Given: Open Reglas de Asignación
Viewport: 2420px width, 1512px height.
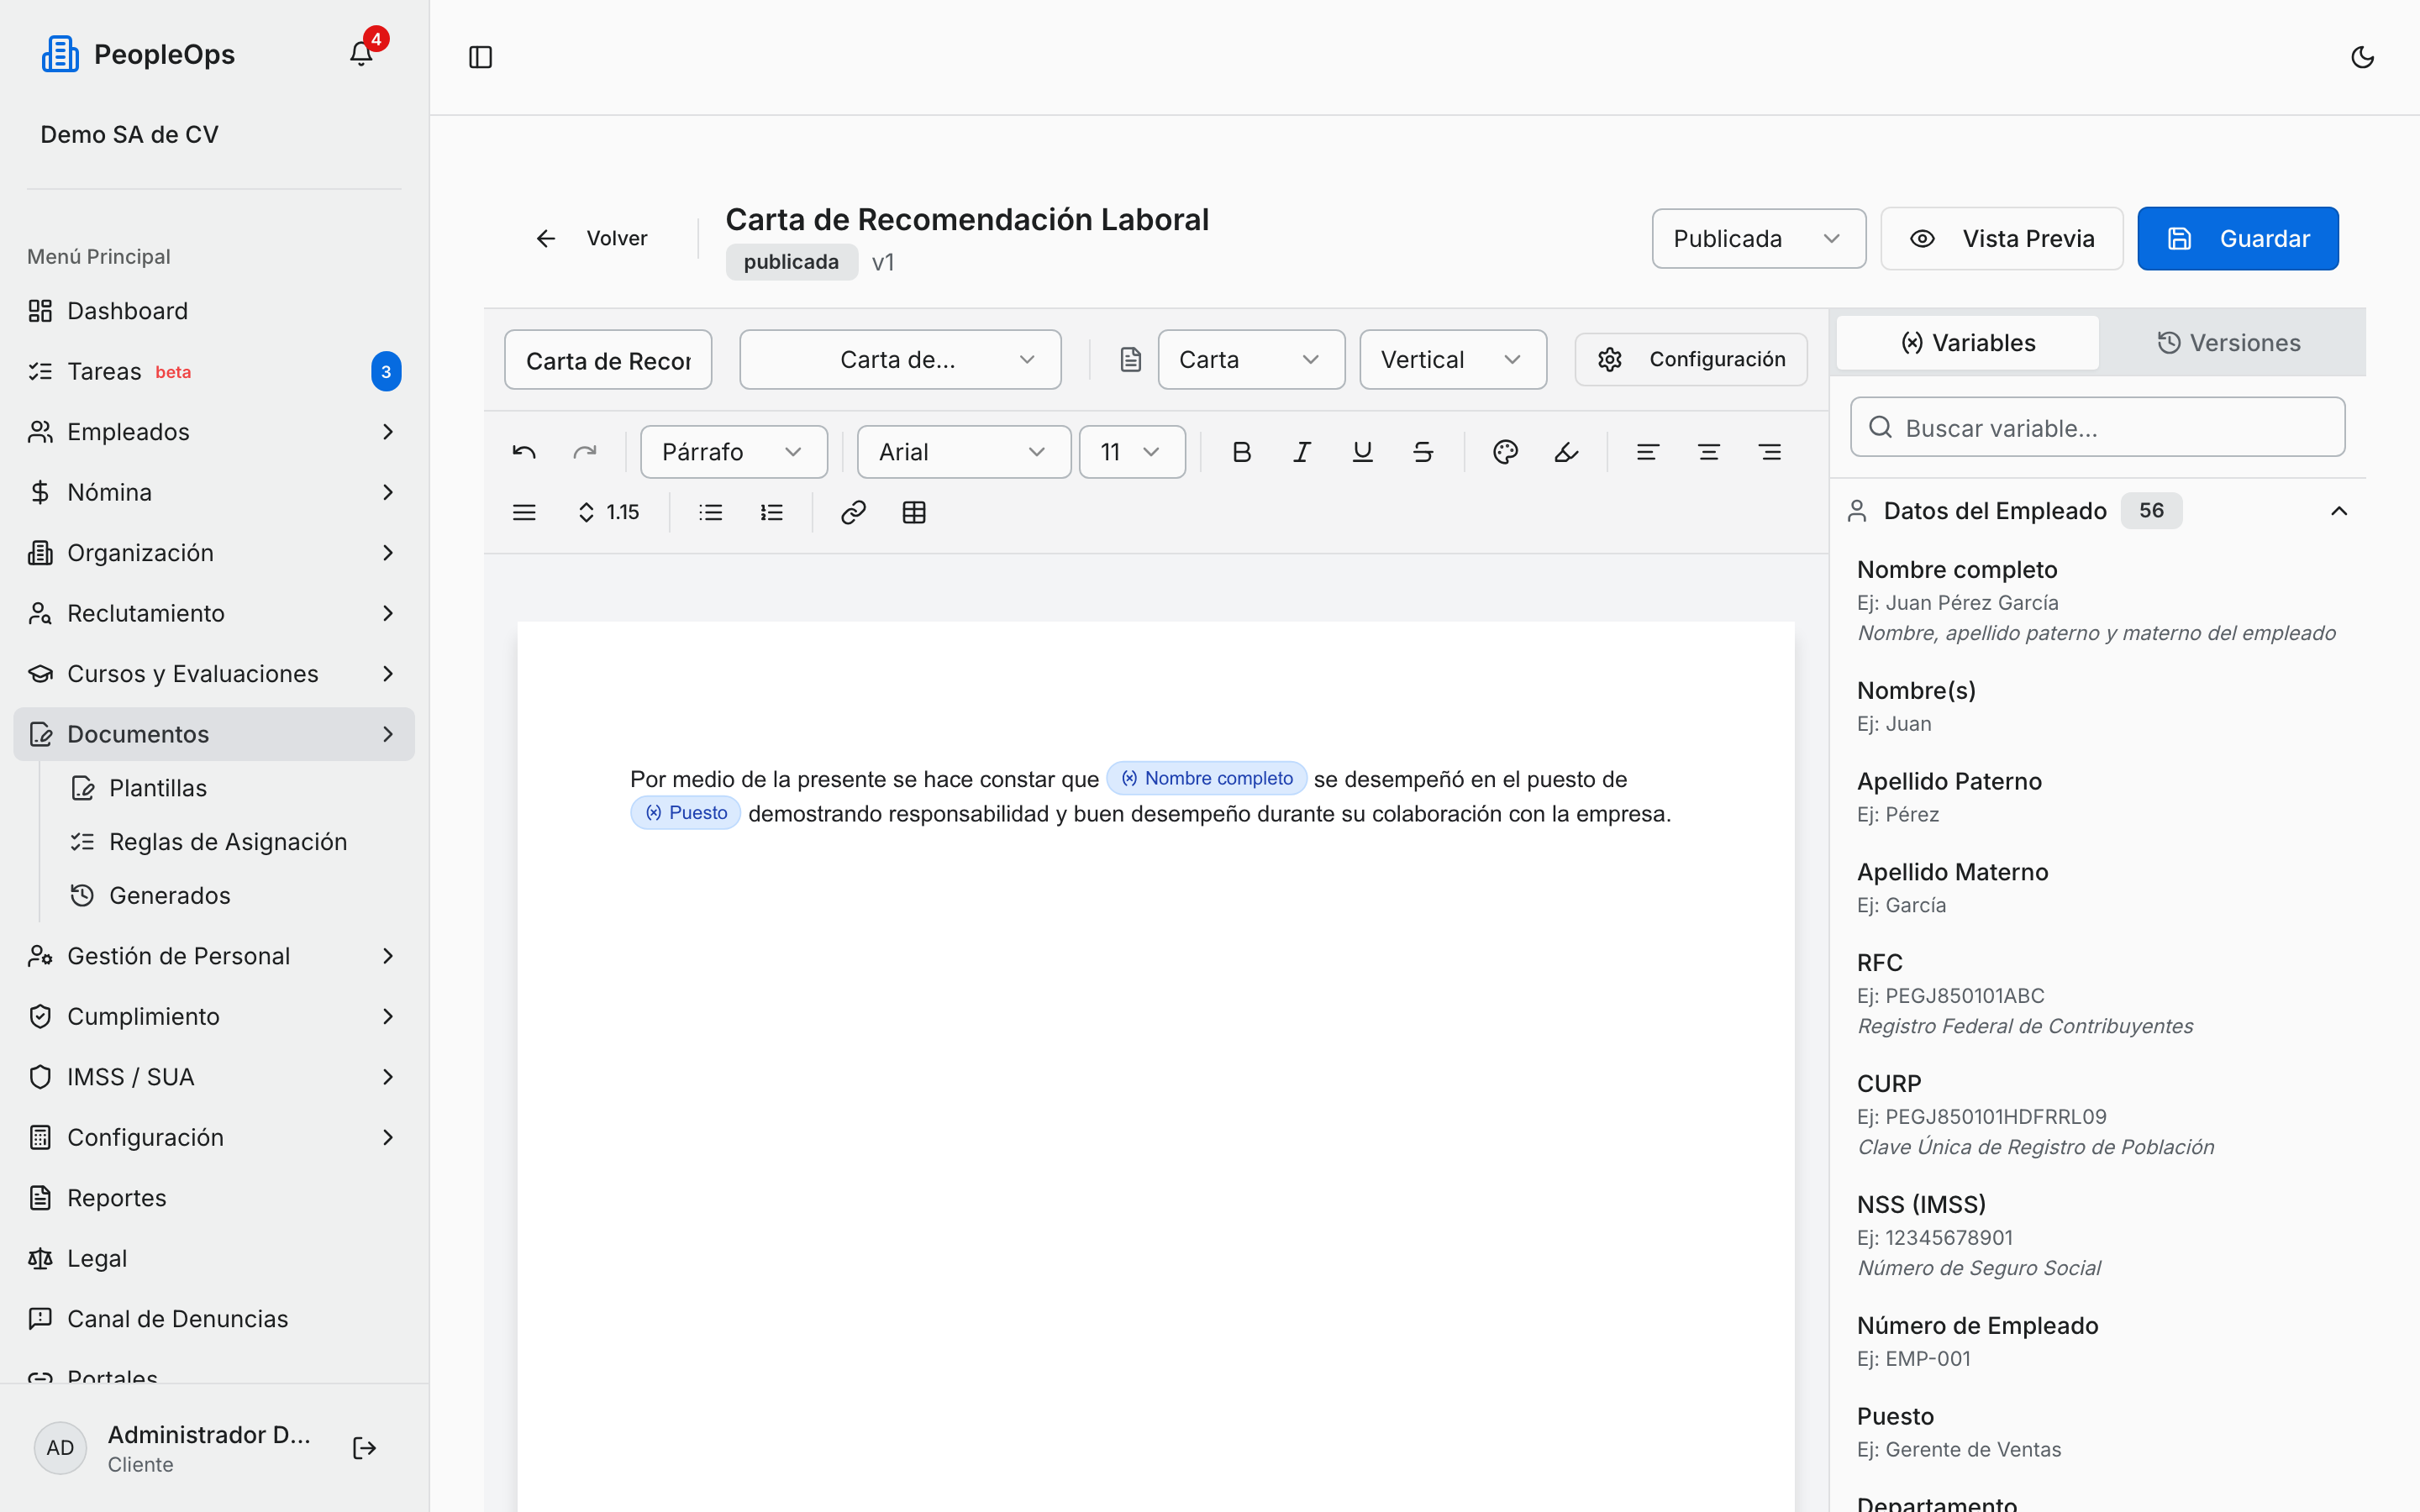Looking at the screenshot, I should tap(227, 842).
